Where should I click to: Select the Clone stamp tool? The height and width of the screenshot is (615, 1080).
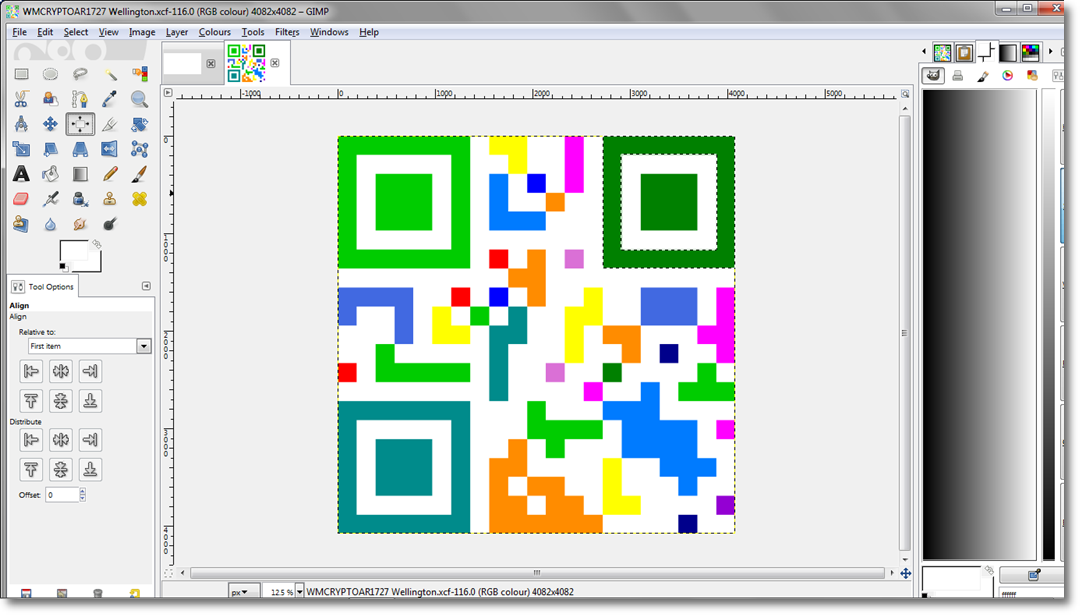click(110, 199)
